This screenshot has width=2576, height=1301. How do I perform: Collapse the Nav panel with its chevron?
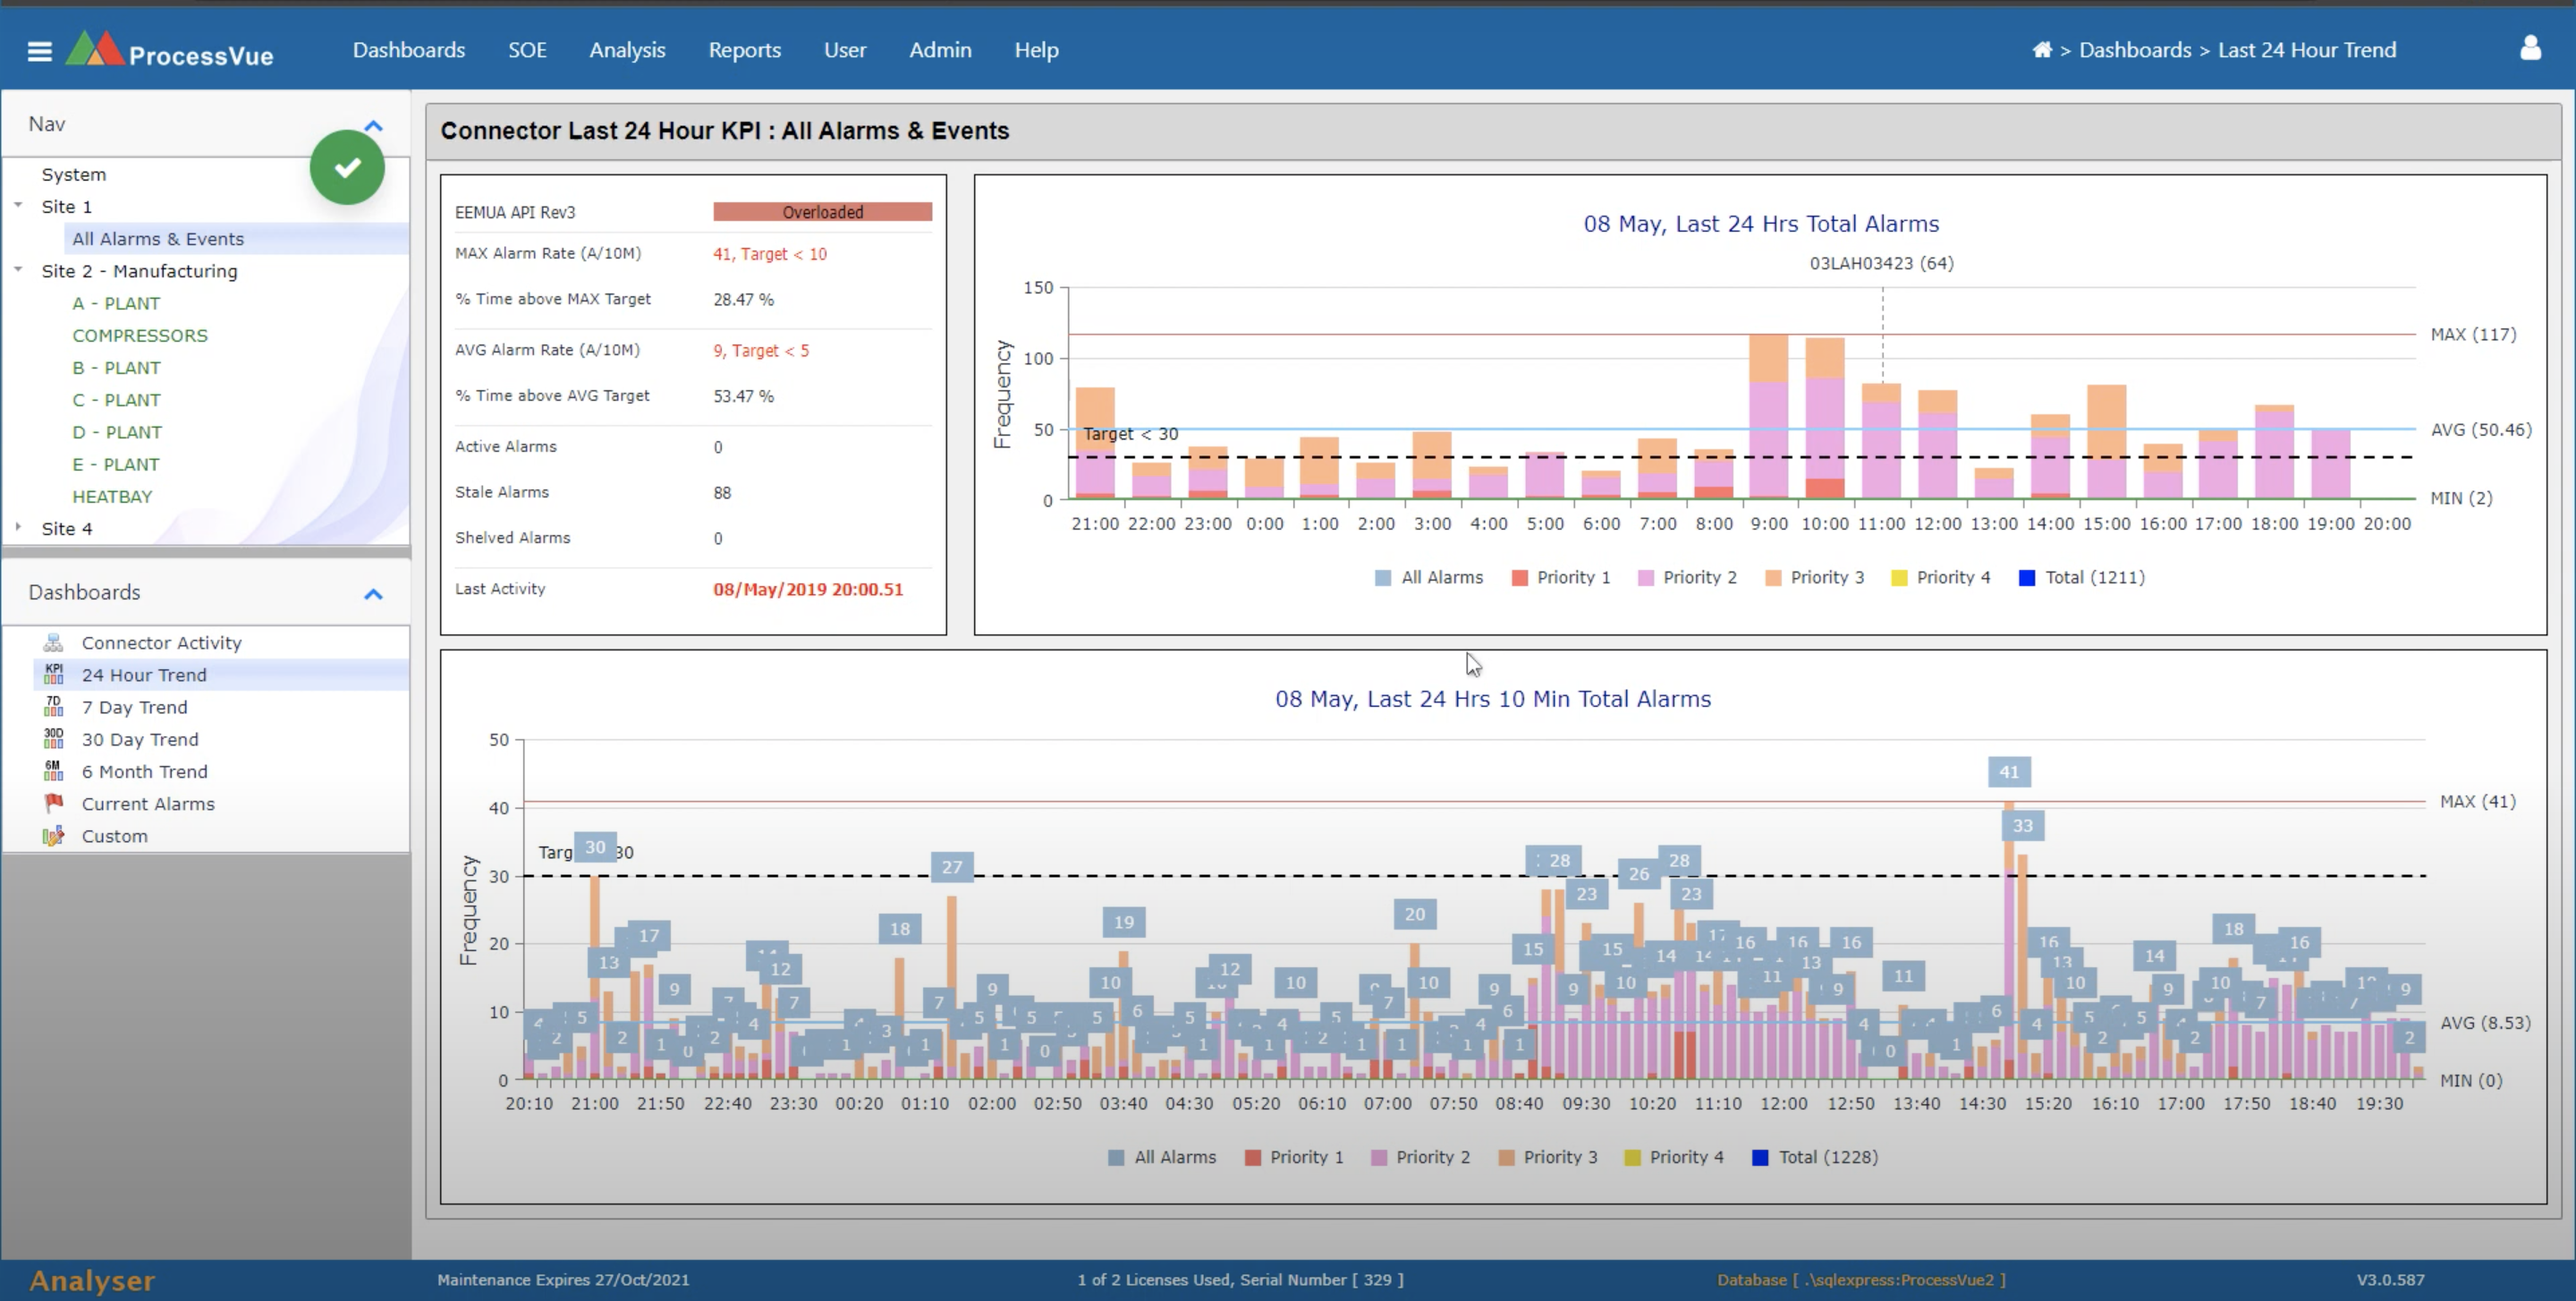[x=374, y=124]
